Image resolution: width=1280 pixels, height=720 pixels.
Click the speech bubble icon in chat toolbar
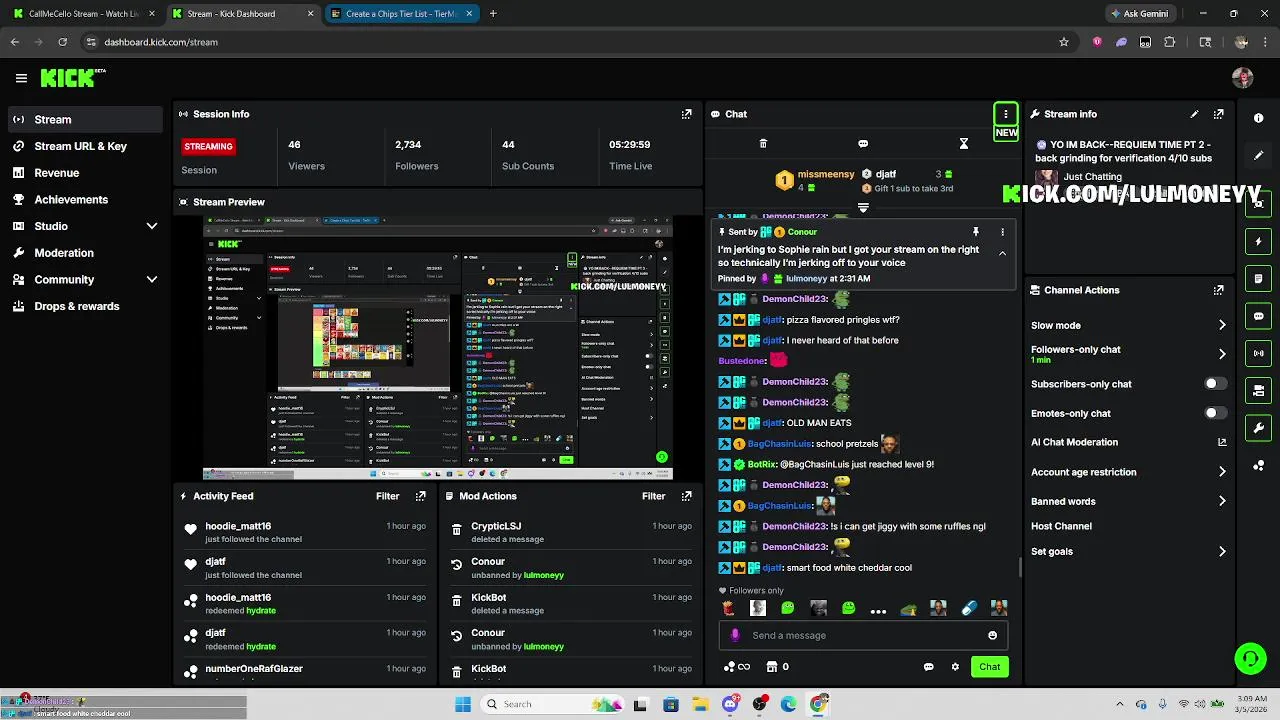click(x=863, y=144)
